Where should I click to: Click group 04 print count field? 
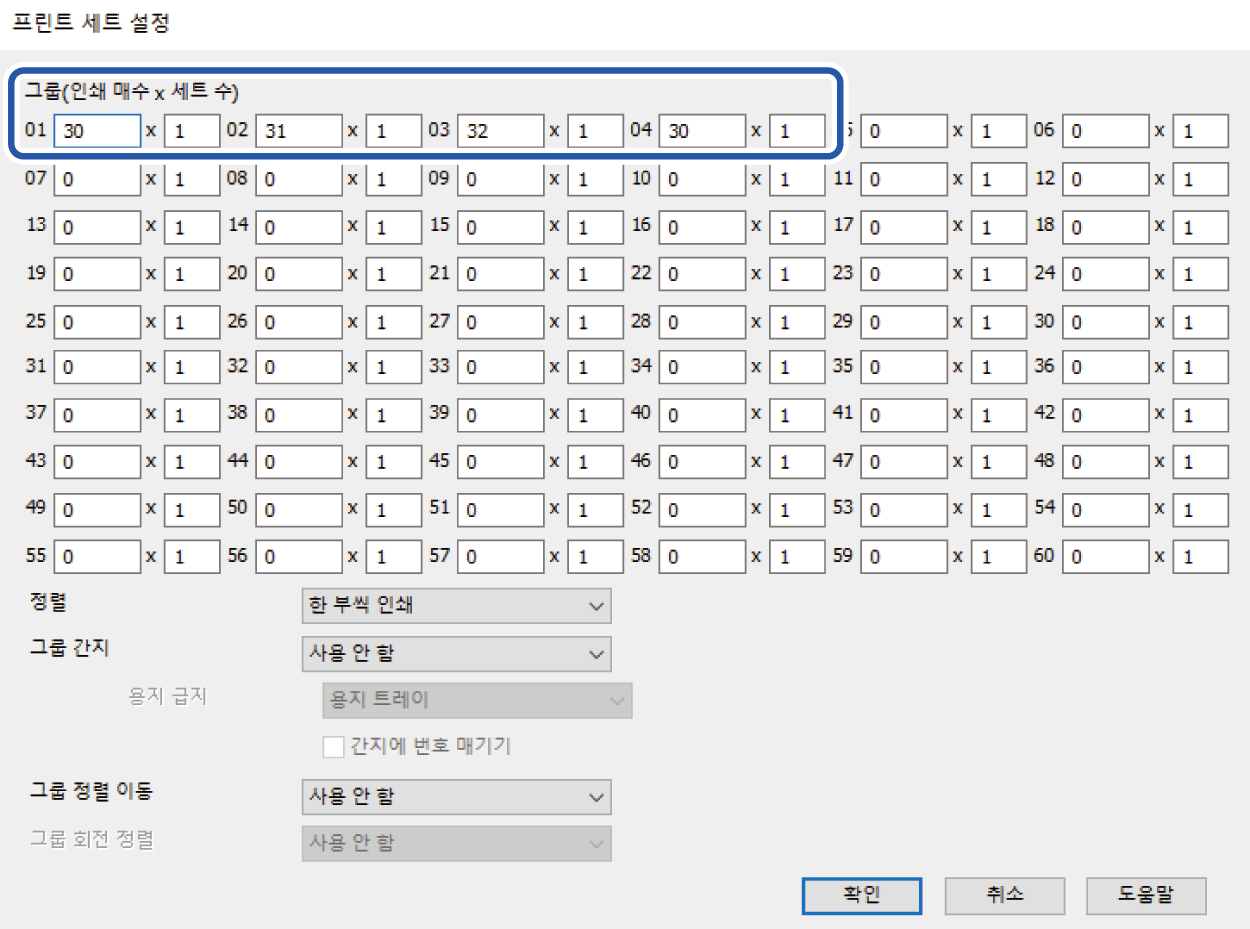702,131
